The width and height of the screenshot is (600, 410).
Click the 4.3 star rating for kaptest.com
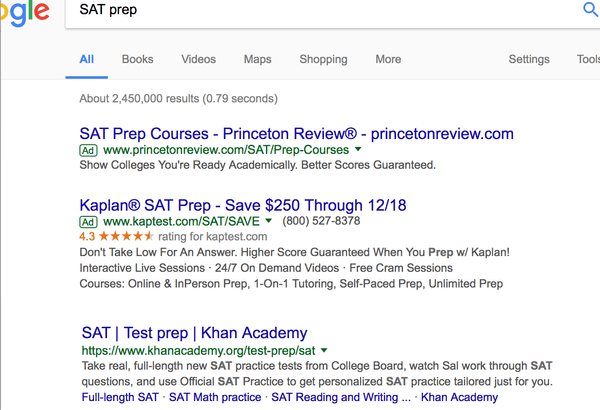(x=116, y=237)
